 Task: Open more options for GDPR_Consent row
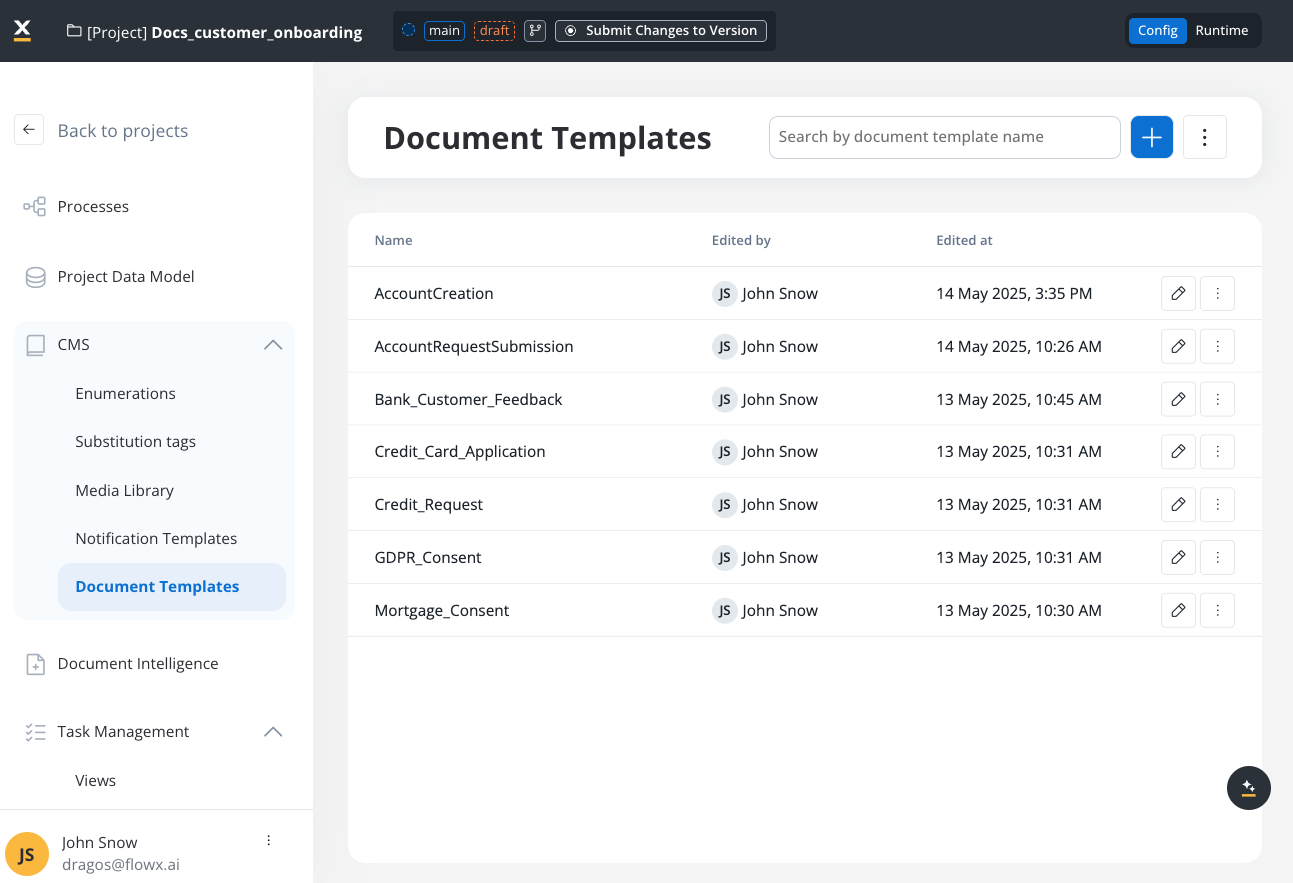pyautogui.click(x=1217, y=557)
